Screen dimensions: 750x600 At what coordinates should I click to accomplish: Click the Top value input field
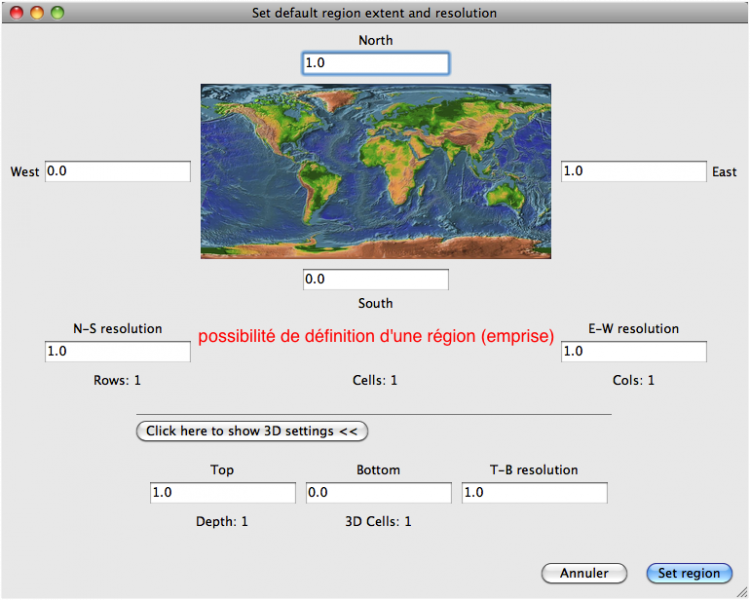point(222,493)
